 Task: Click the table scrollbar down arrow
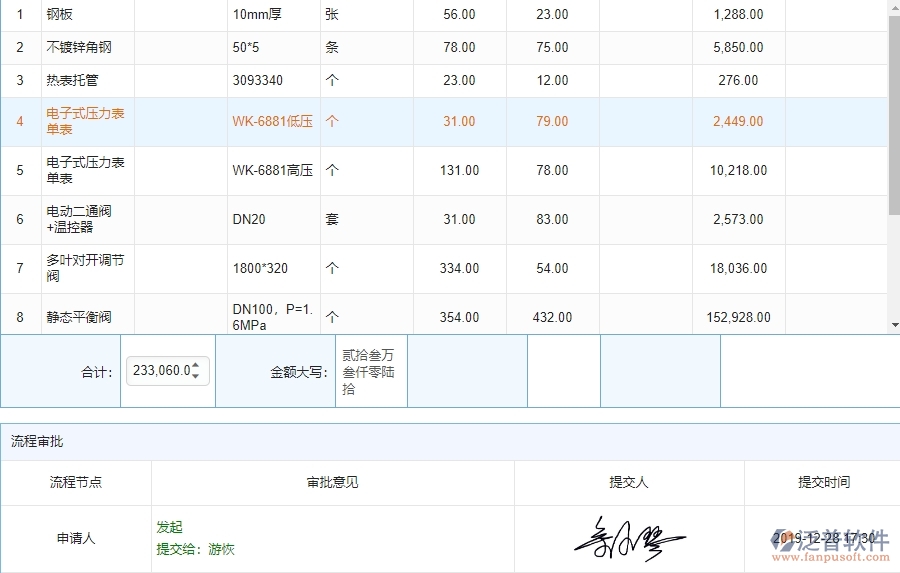coord(894,325)
